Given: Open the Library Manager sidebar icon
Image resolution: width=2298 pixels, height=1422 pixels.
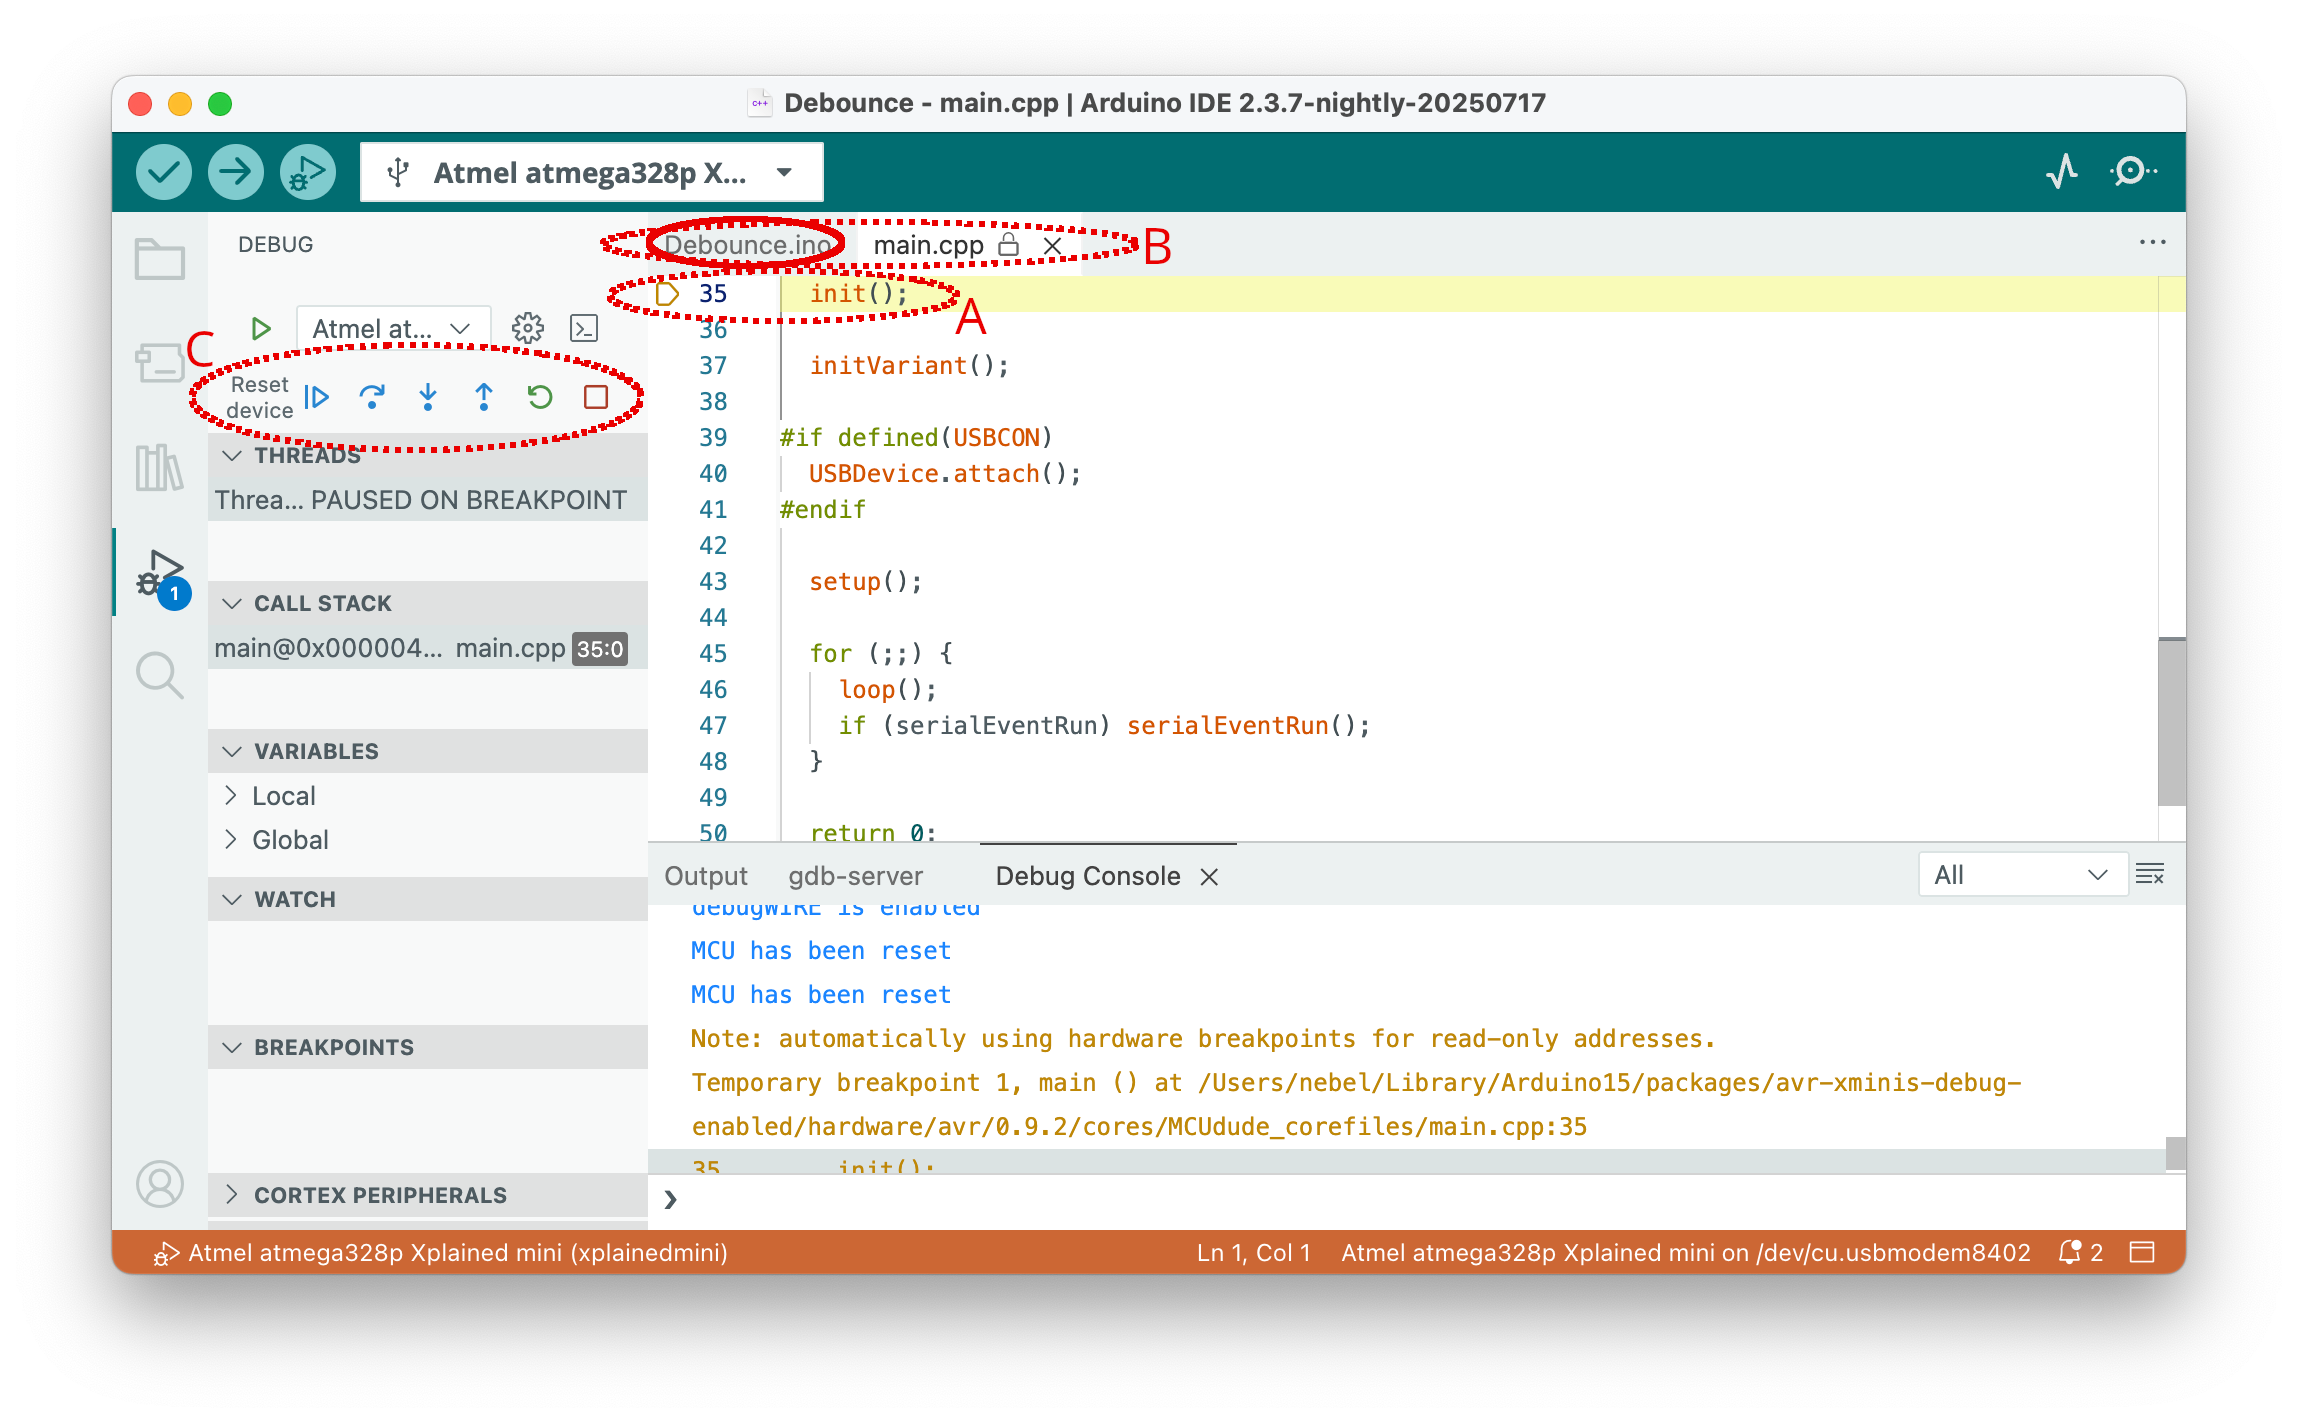Looking at the screenshot, I should (x=160, y=467).
